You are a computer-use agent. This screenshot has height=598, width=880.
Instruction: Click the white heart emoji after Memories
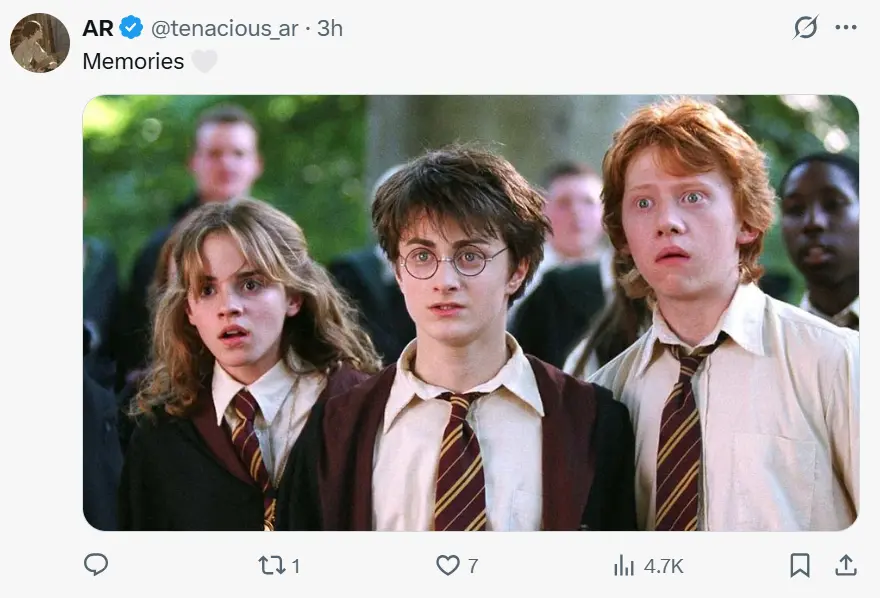[204, 61]
